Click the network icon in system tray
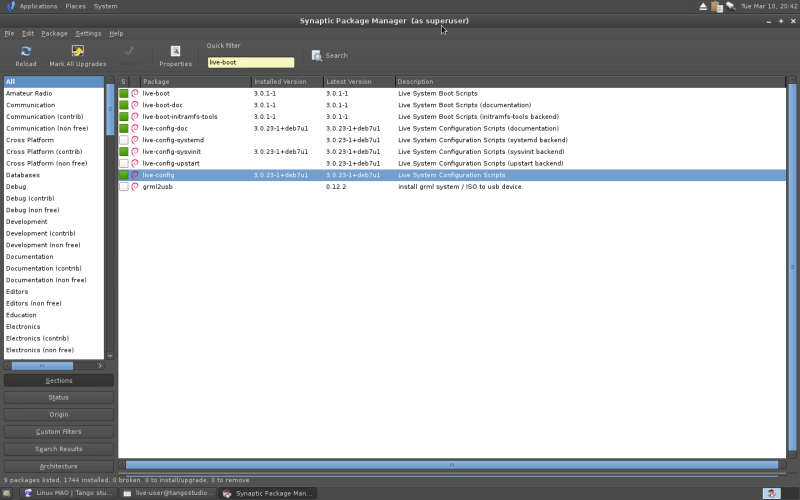Viewport: 800px width, 500px height. pos(731,6)
